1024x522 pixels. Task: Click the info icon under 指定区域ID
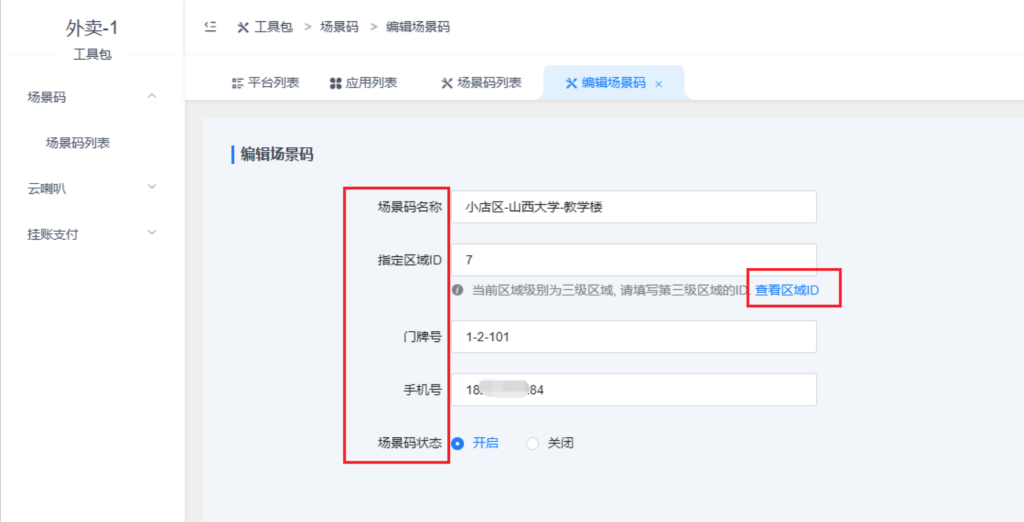[458, 289]
